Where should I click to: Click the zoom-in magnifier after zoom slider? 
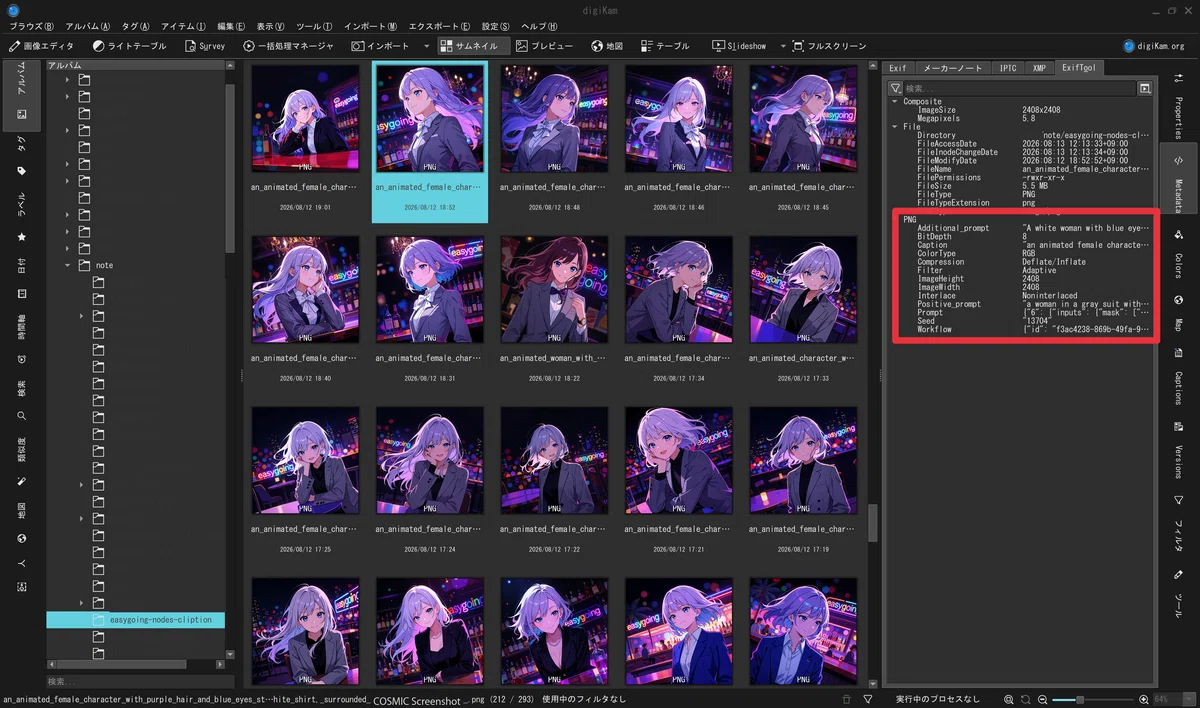click(x=1144, y=699)
